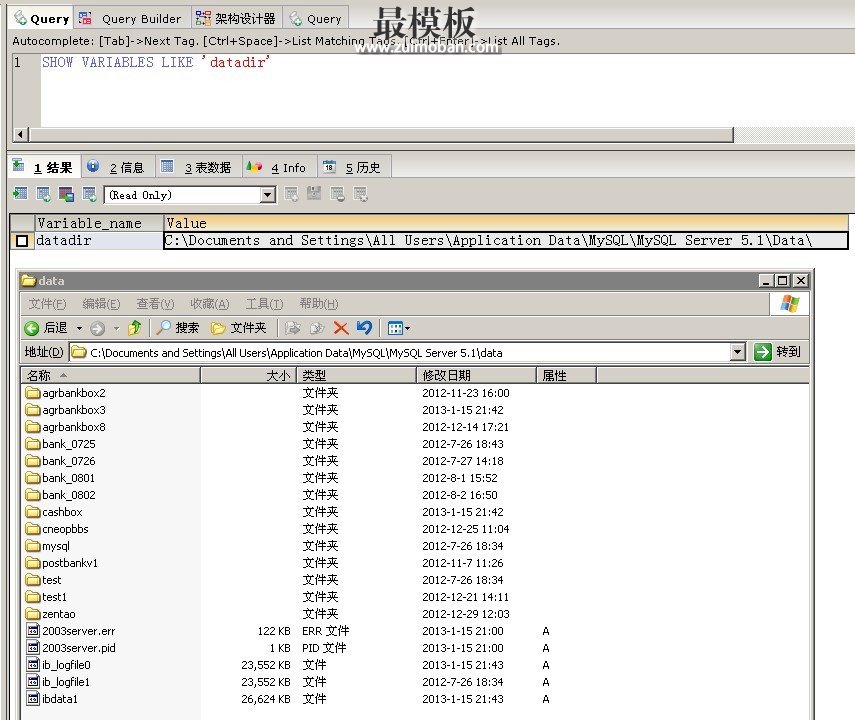The width and height of the screenshot is (855, 720).
Task: Toggle the 文件夹 folders pane button
Action: 239,328
